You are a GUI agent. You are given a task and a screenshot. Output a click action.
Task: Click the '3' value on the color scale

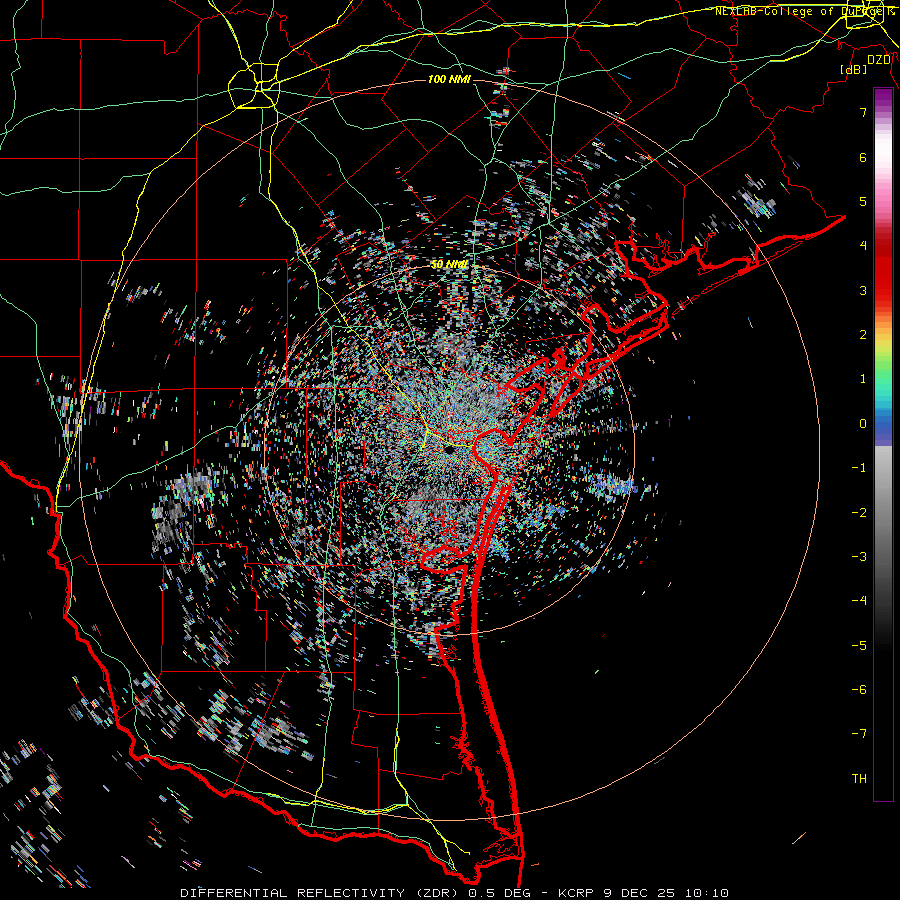[x=863, y=290]
